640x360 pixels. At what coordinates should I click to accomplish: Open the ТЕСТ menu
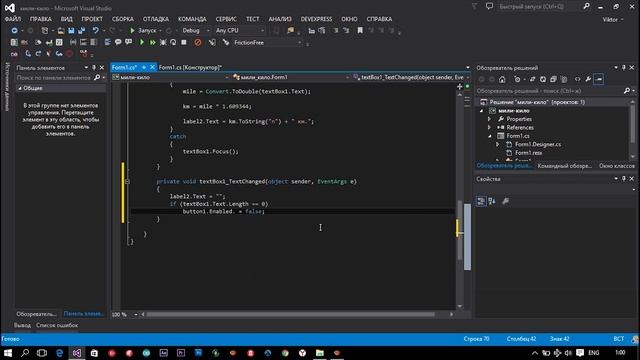click(252, 19)
